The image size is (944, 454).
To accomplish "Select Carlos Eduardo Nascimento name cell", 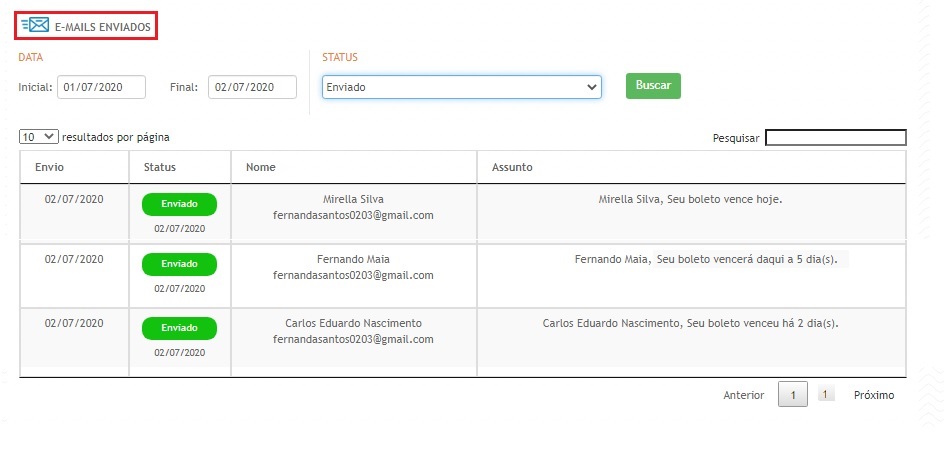I will tap(353, 323).
